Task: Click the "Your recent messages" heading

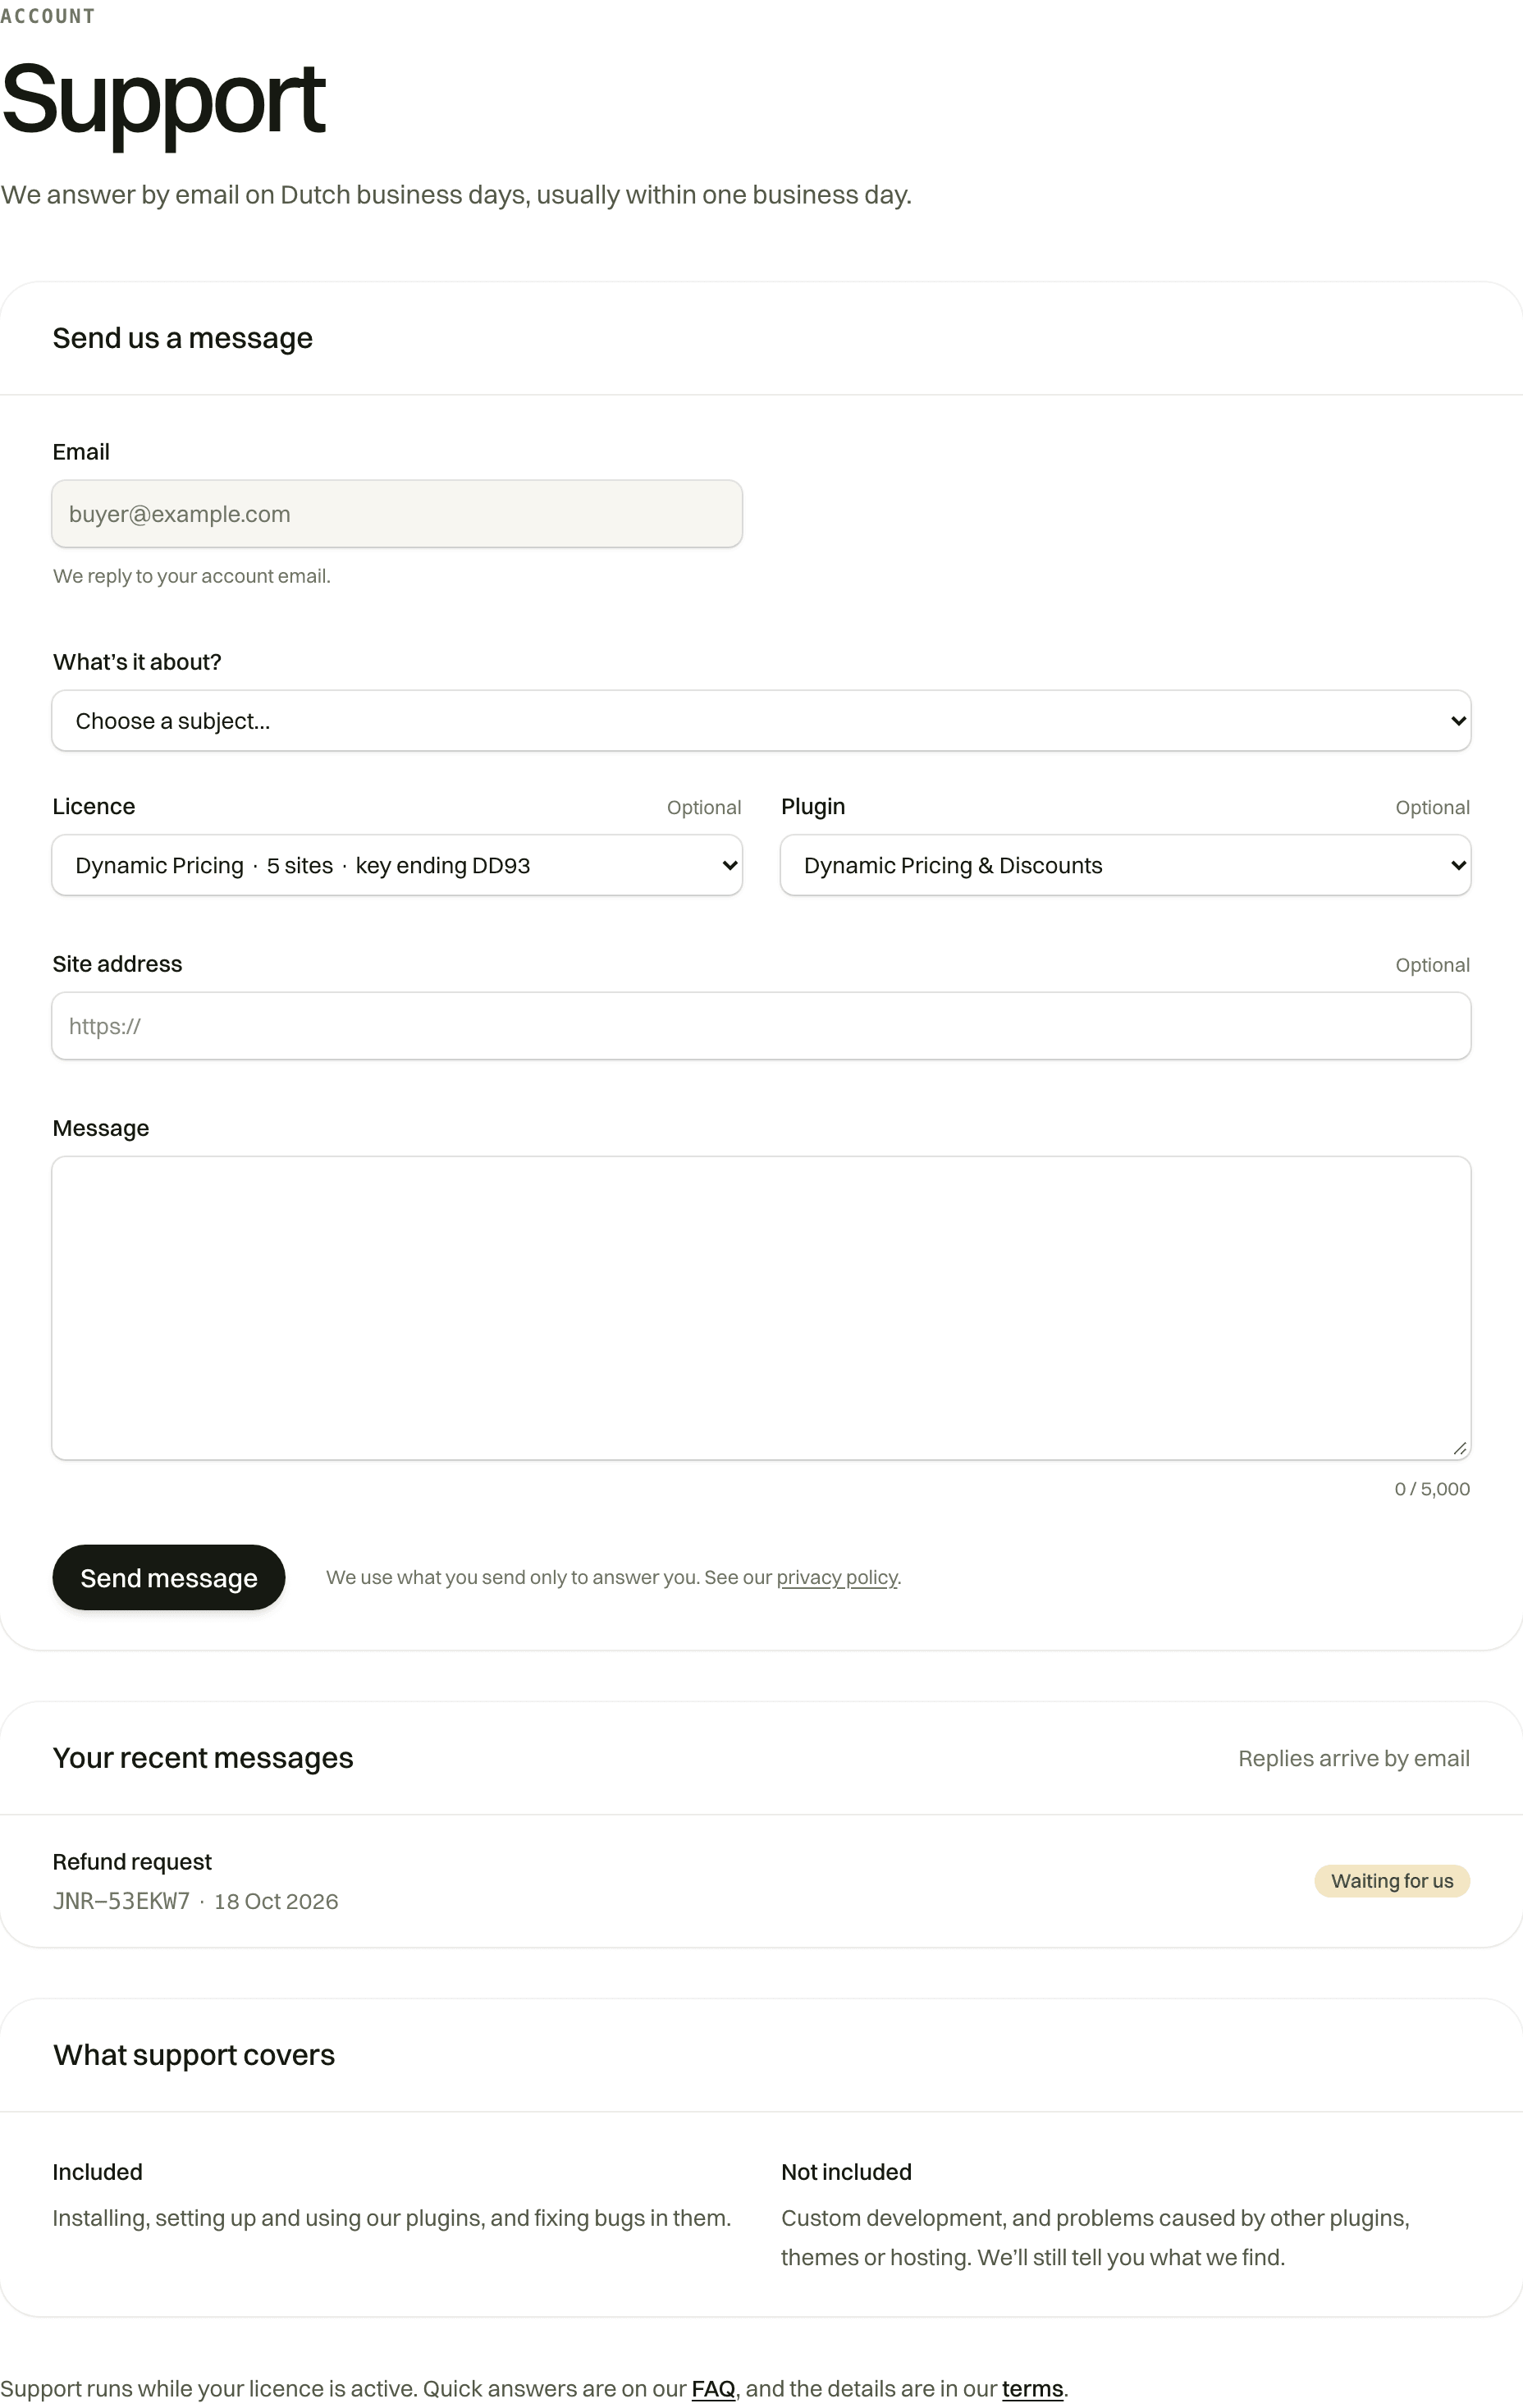Action: click(203, 1758)
